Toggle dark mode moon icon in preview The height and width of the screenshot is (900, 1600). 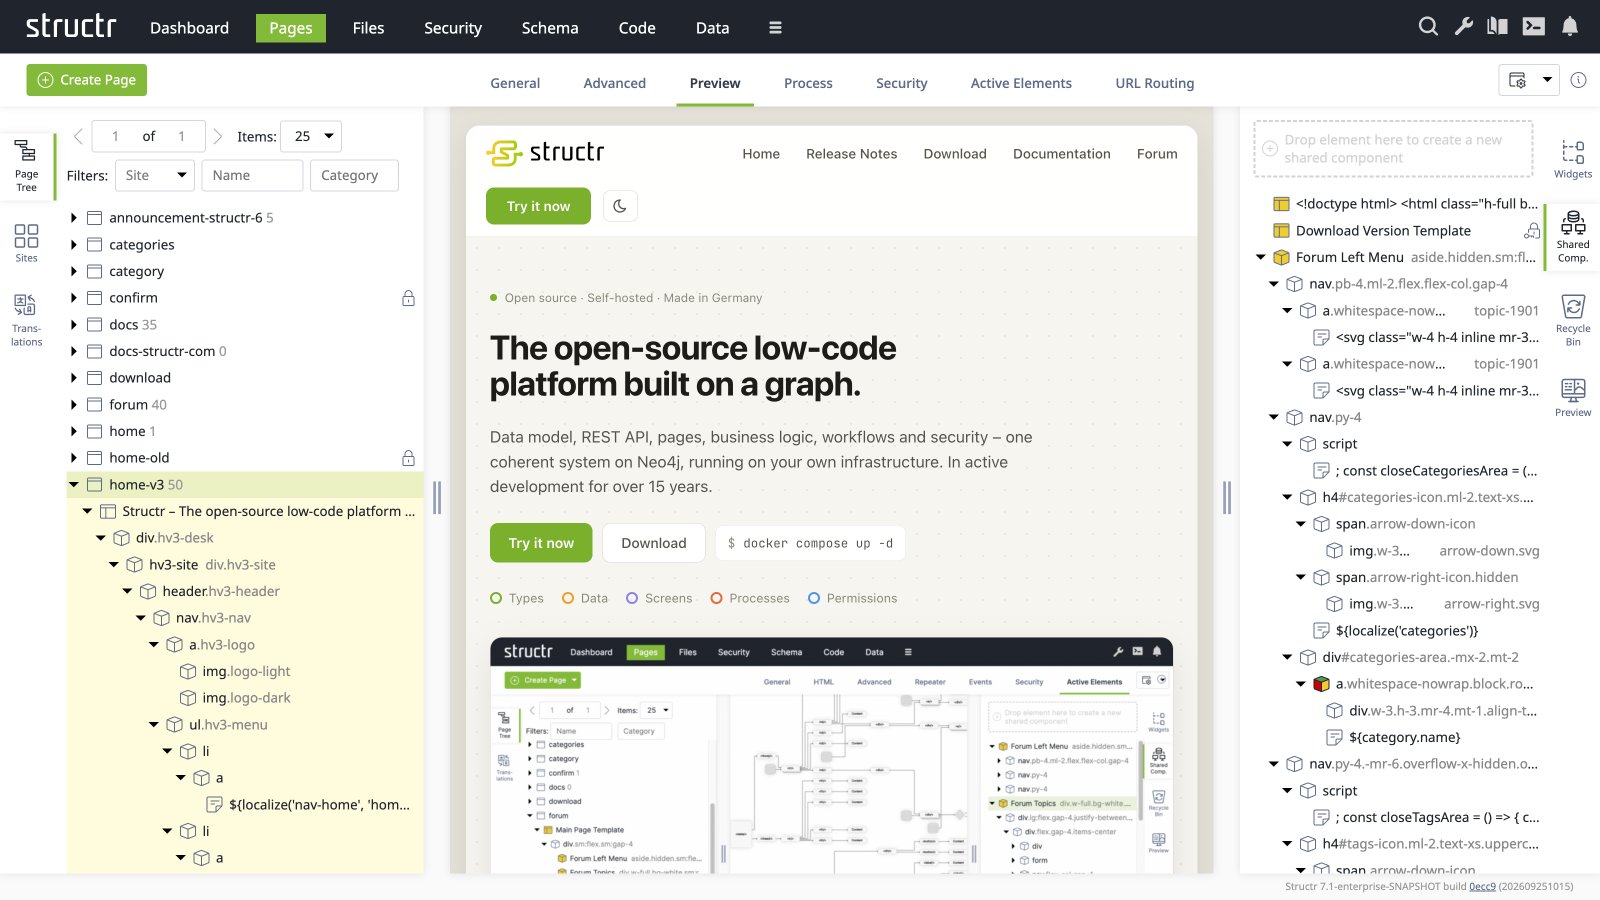click(620, 206)
